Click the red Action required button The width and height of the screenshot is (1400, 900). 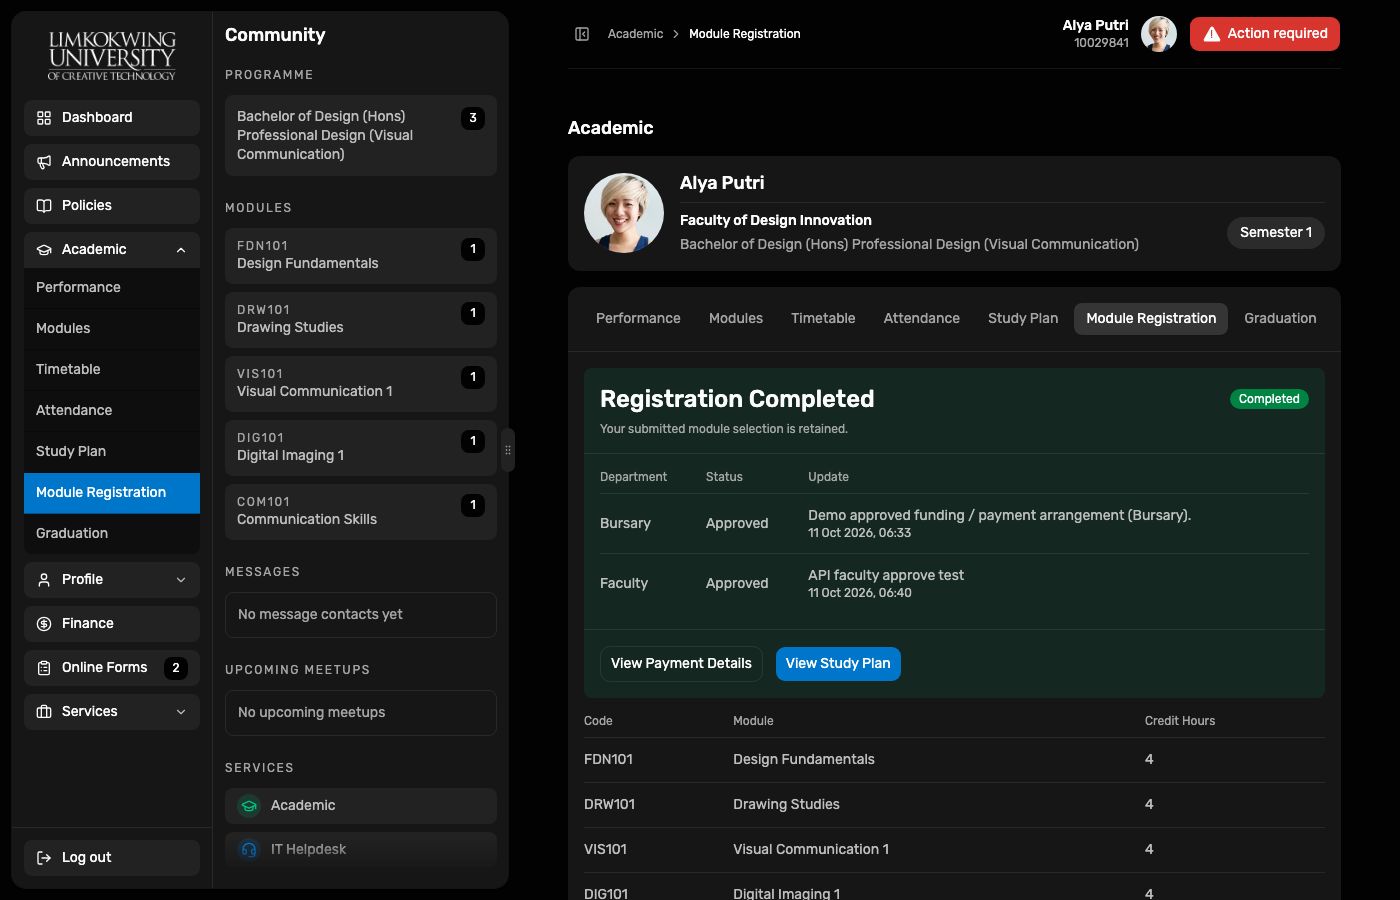[1265, 34]
